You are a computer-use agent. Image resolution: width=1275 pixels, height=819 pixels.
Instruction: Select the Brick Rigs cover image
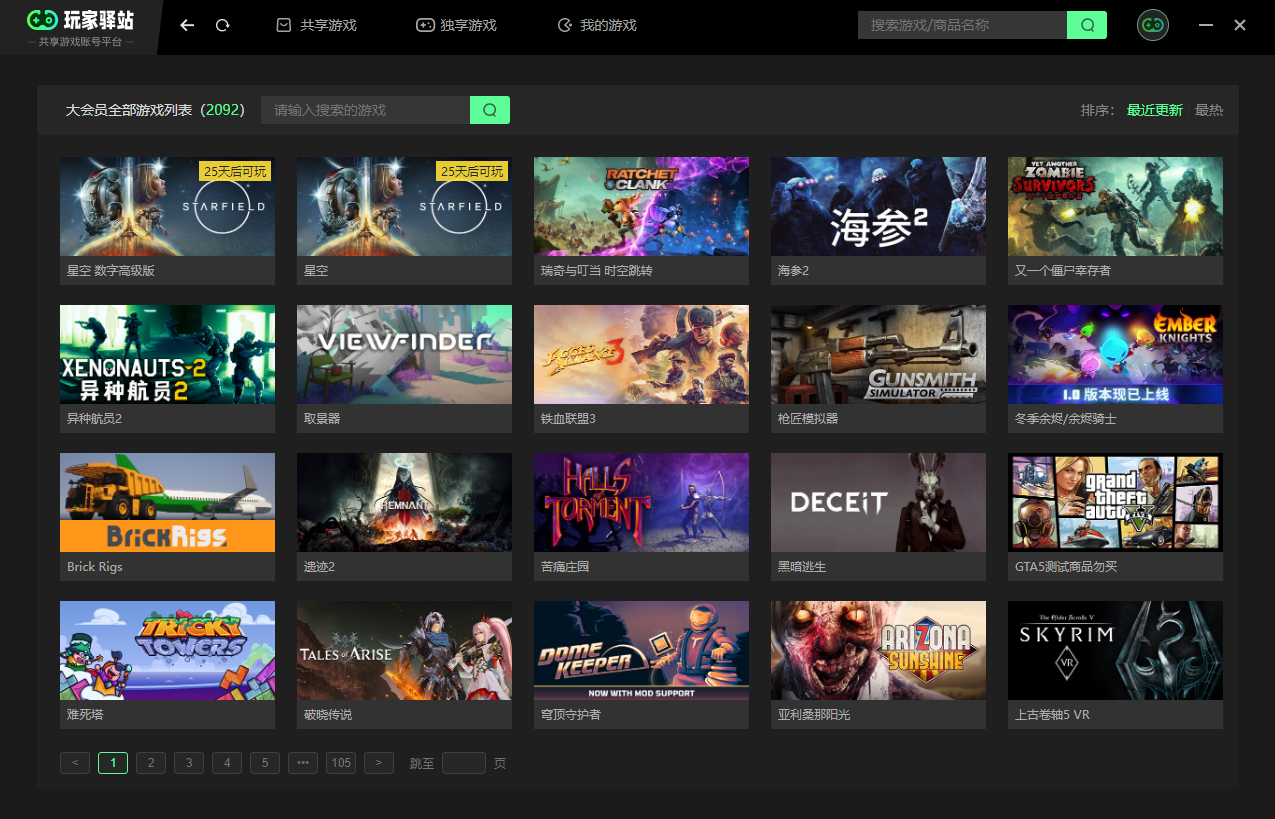[167, 502]
